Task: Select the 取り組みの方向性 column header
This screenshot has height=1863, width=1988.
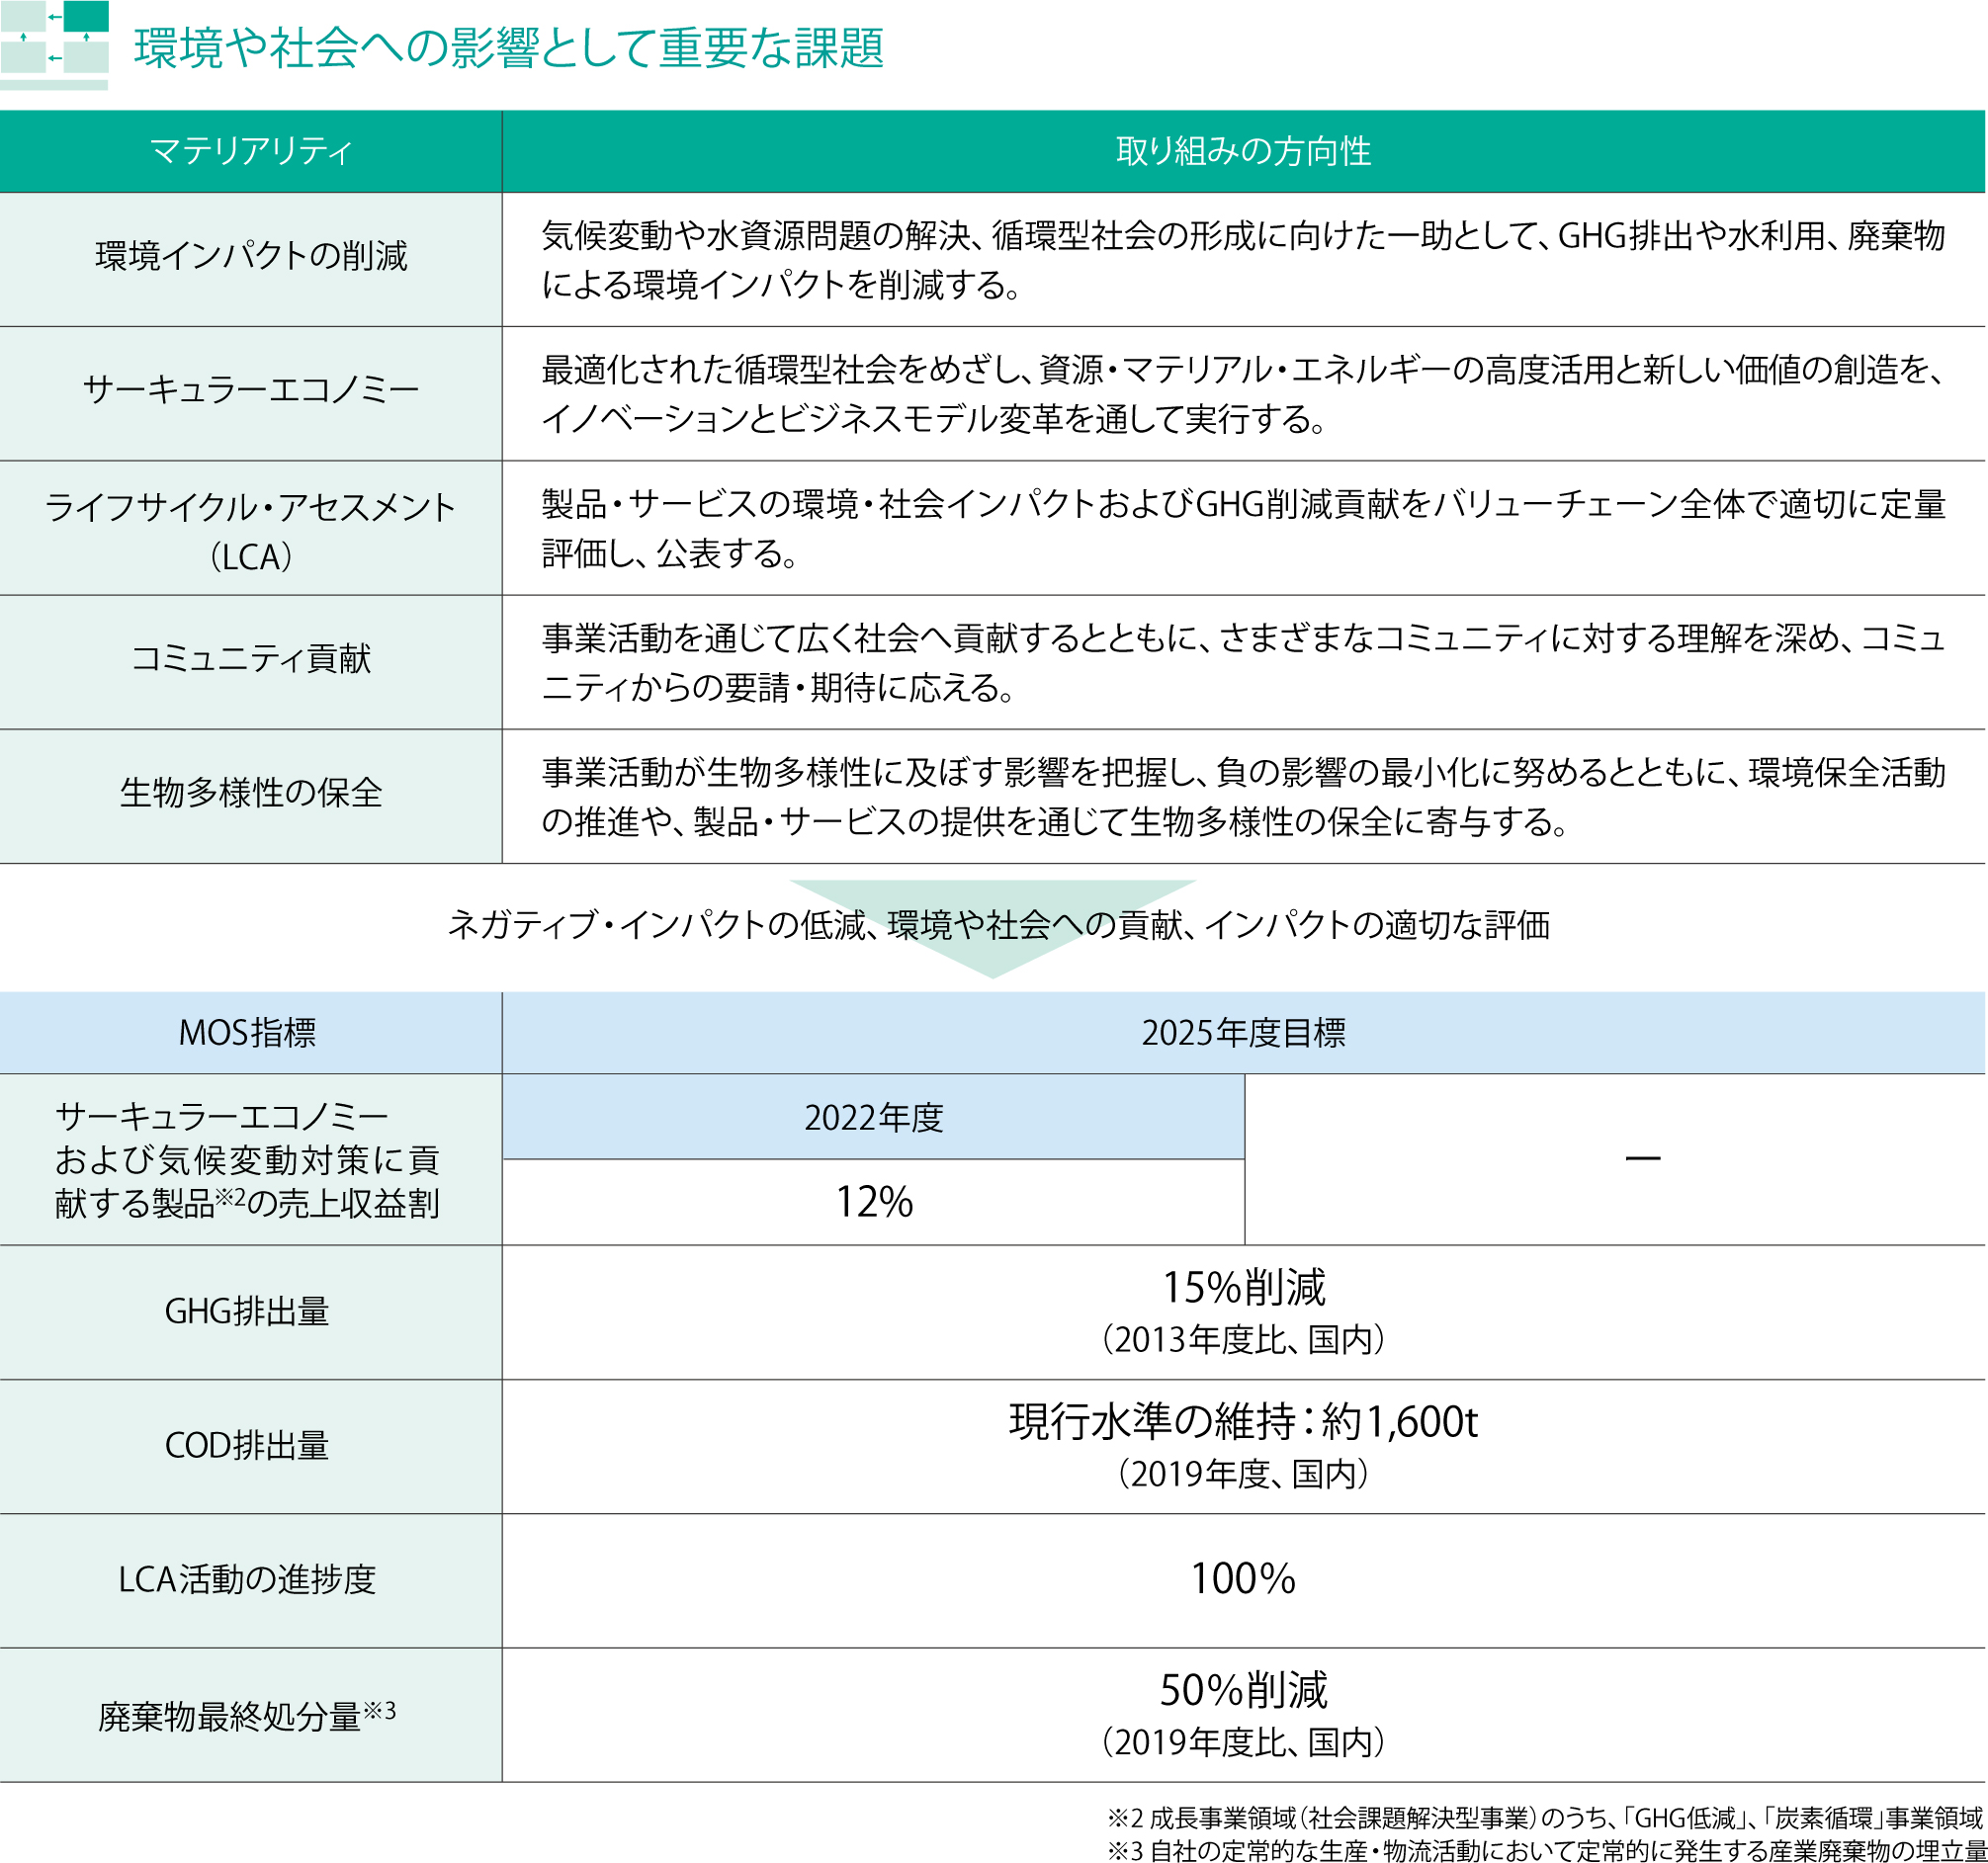Action: 1242,151
